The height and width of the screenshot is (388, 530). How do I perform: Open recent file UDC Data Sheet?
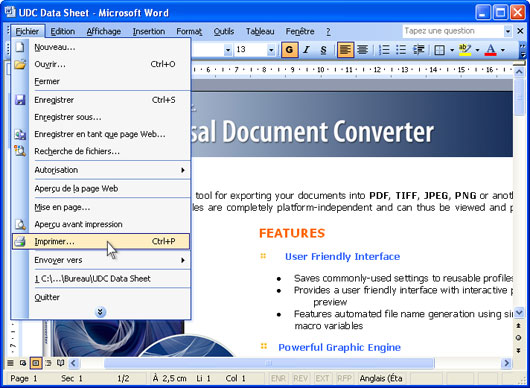click(x=101, y=279)
